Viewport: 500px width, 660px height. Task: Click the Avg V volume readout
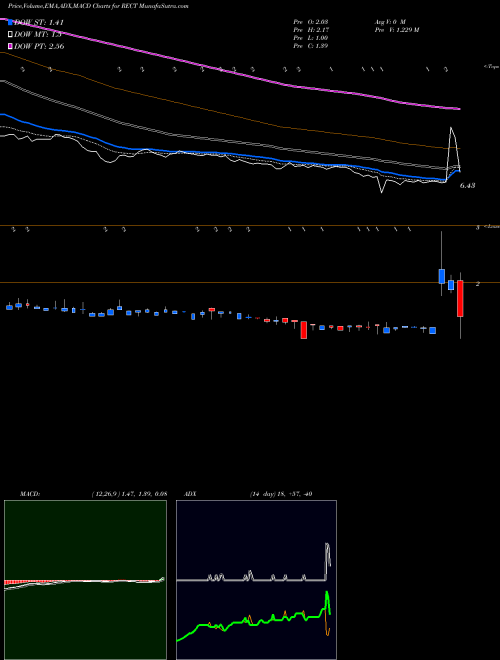[x=389, y=21]
